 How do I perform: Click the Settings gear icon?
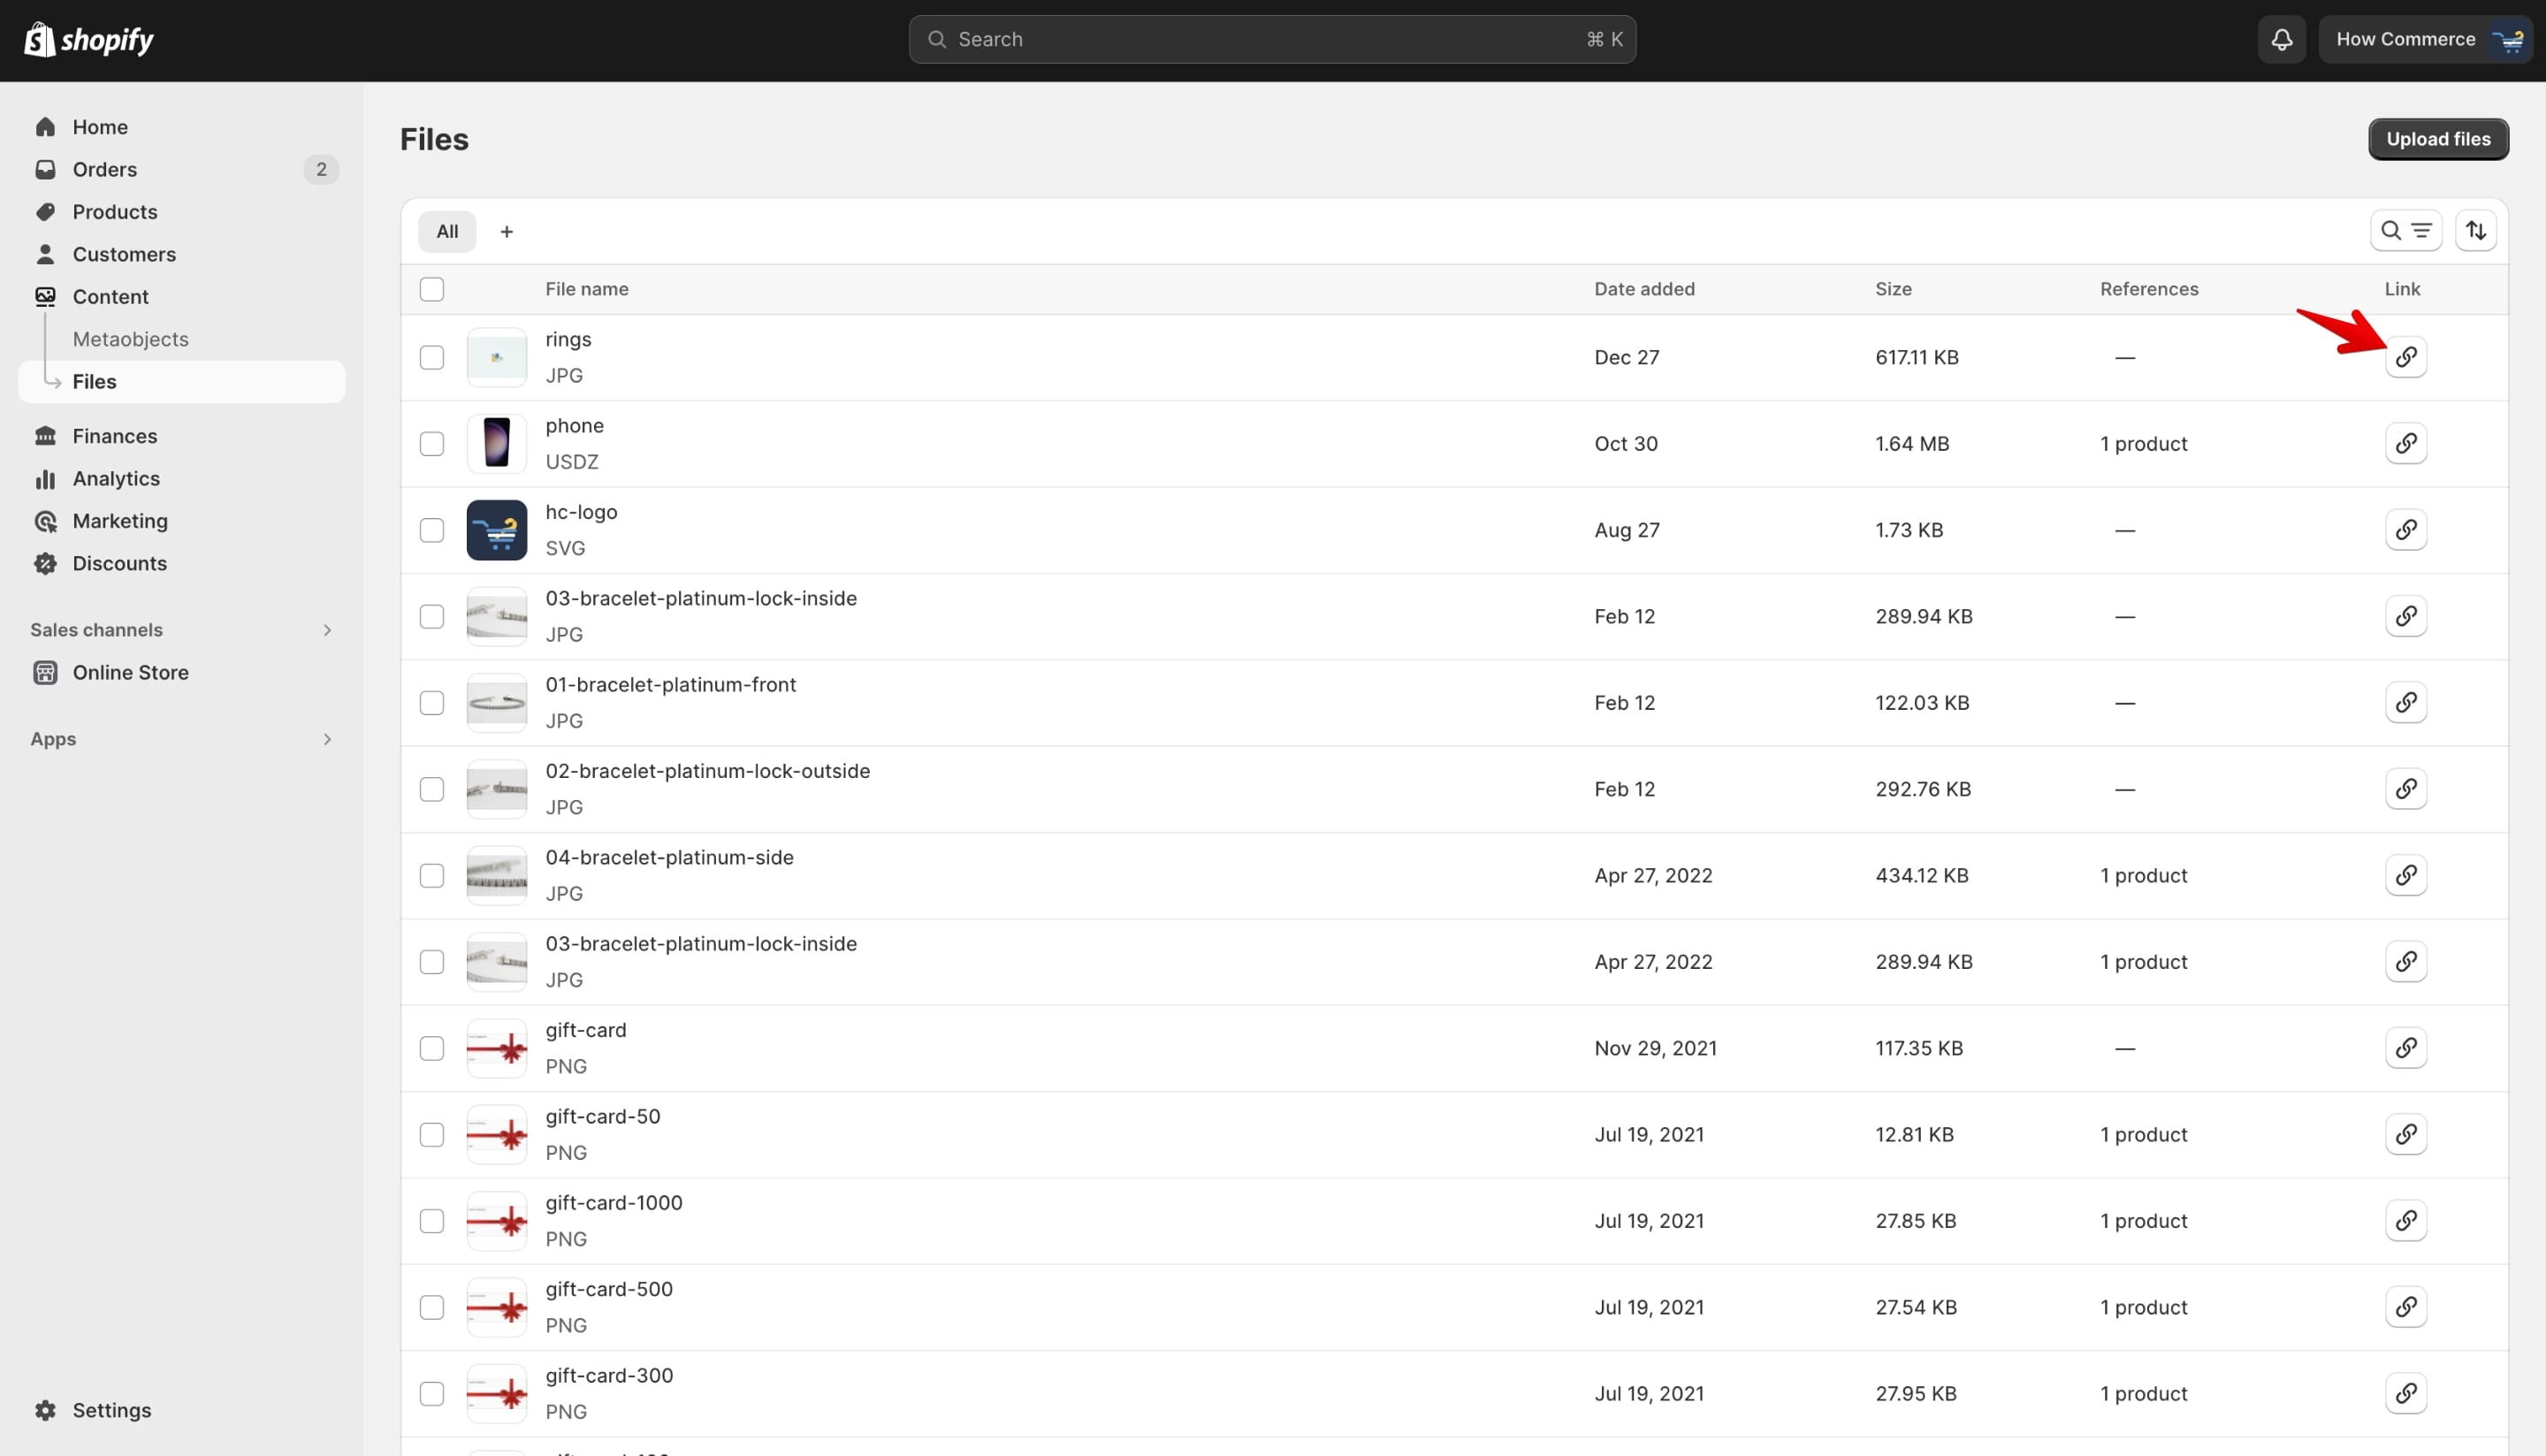[45, 1410]
